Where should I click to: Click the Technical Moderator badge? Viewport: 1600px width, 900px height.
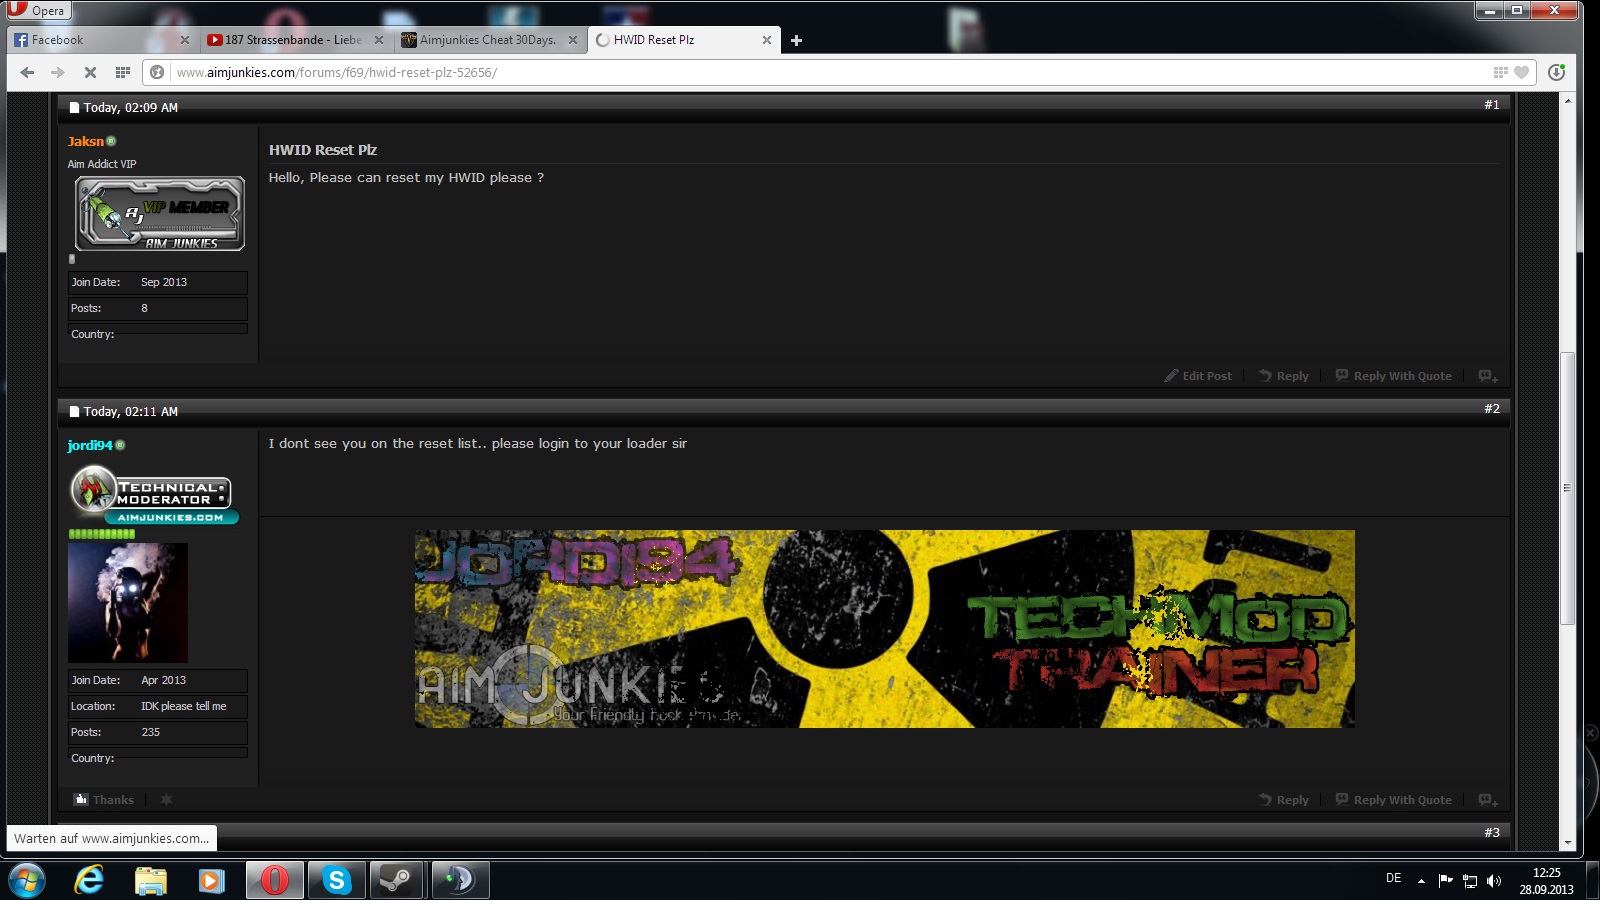click(154, 495)
